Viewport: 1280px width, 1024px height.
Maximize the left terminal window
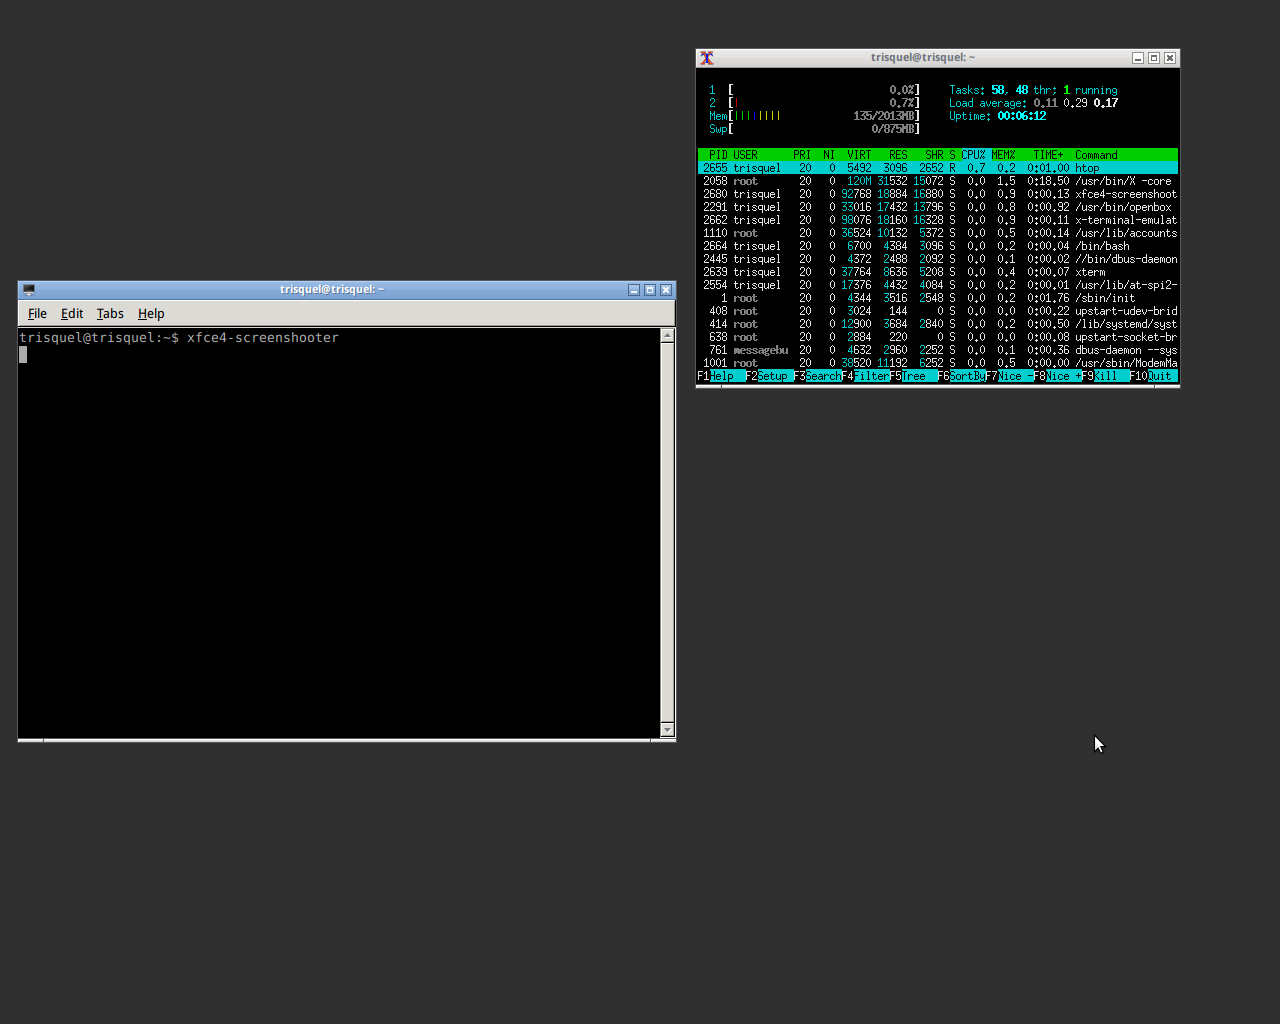pos(650,290)
